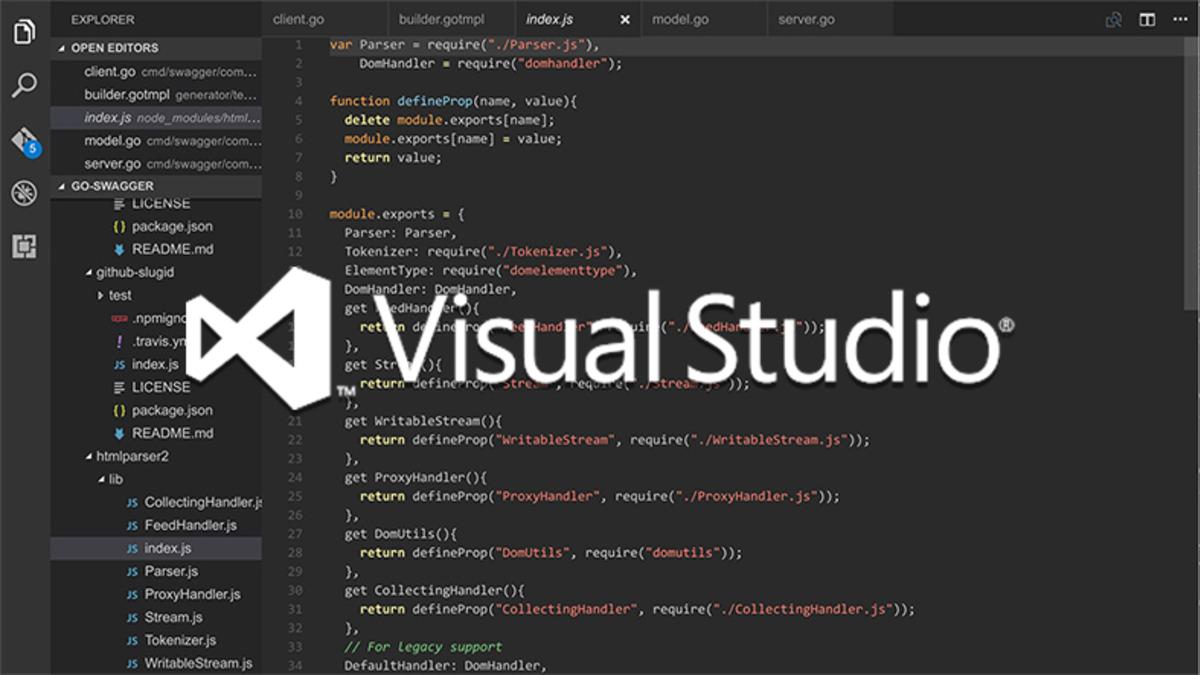Open the Extensions view

[24, 246]
